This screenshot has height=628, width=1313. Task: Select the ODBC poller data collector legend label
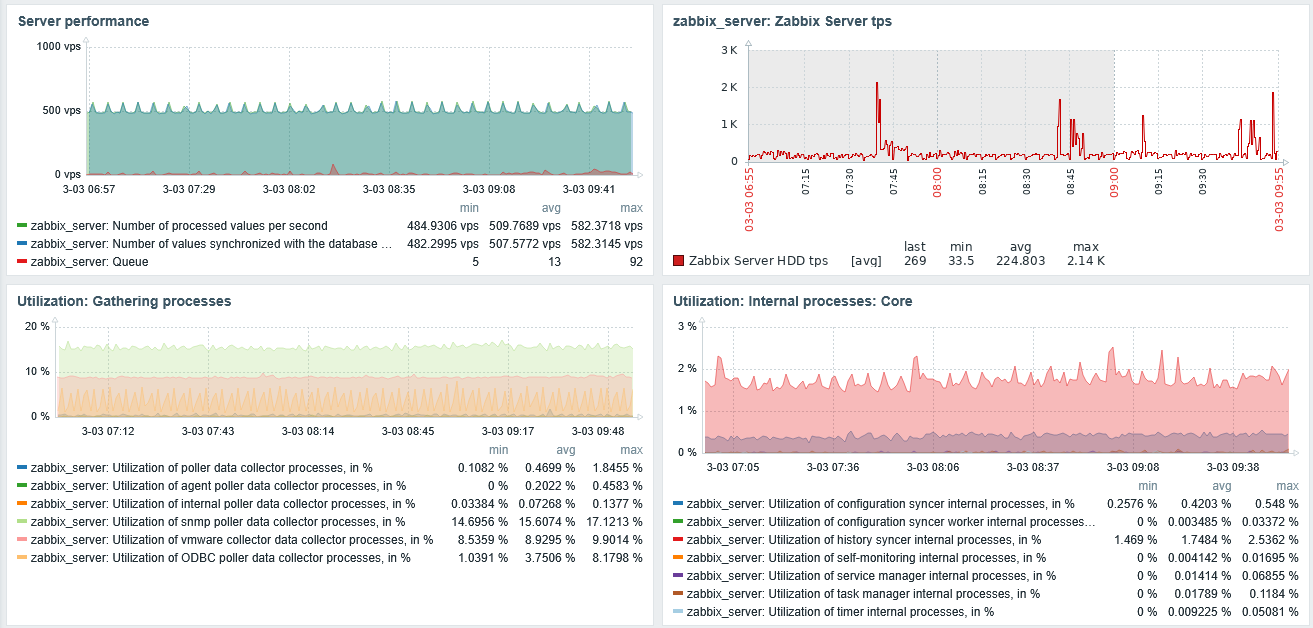[220, 557]
